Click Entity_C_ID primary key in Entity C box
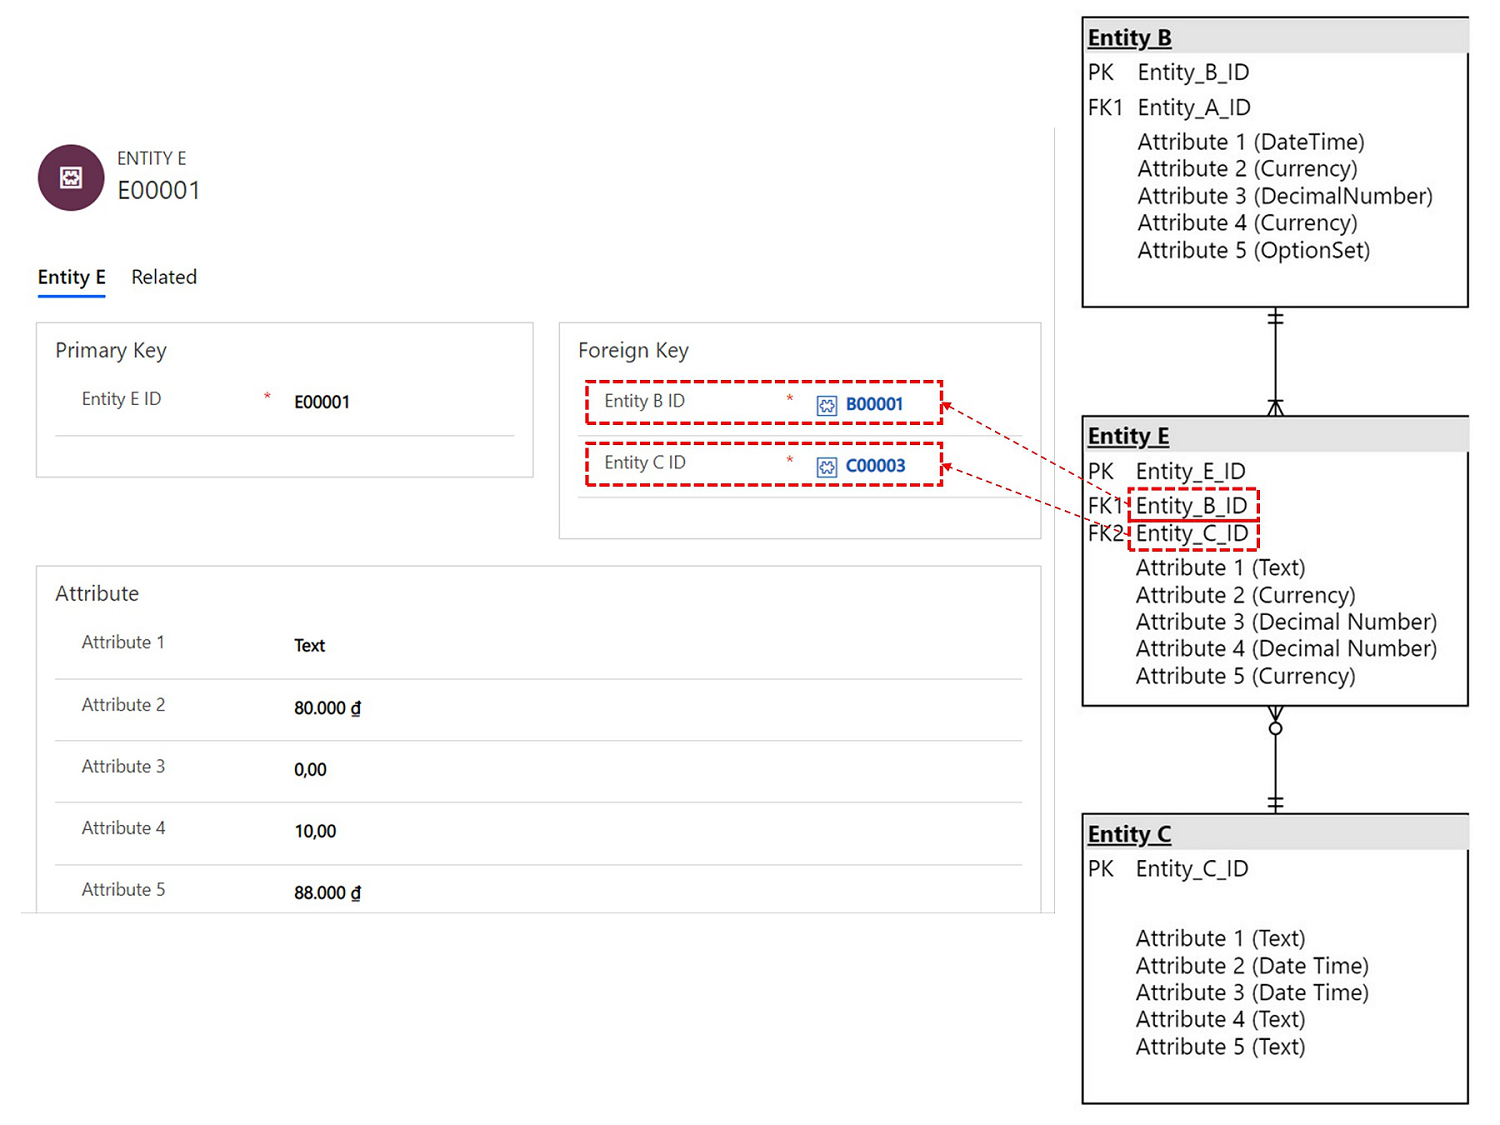 pyautogui.click(x=1192, y=869)
